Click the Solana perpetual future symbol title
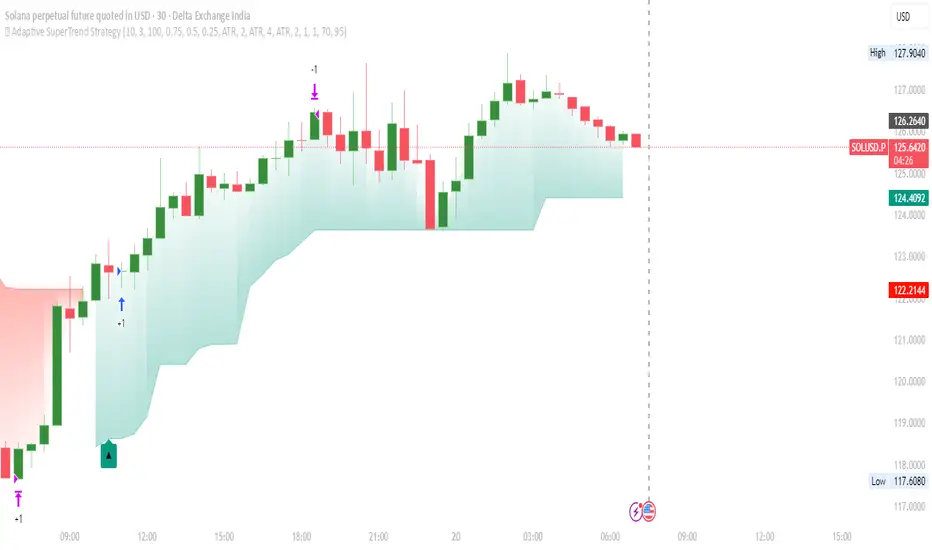The height and width of the screenshot is (550, 932). [140, 14]
